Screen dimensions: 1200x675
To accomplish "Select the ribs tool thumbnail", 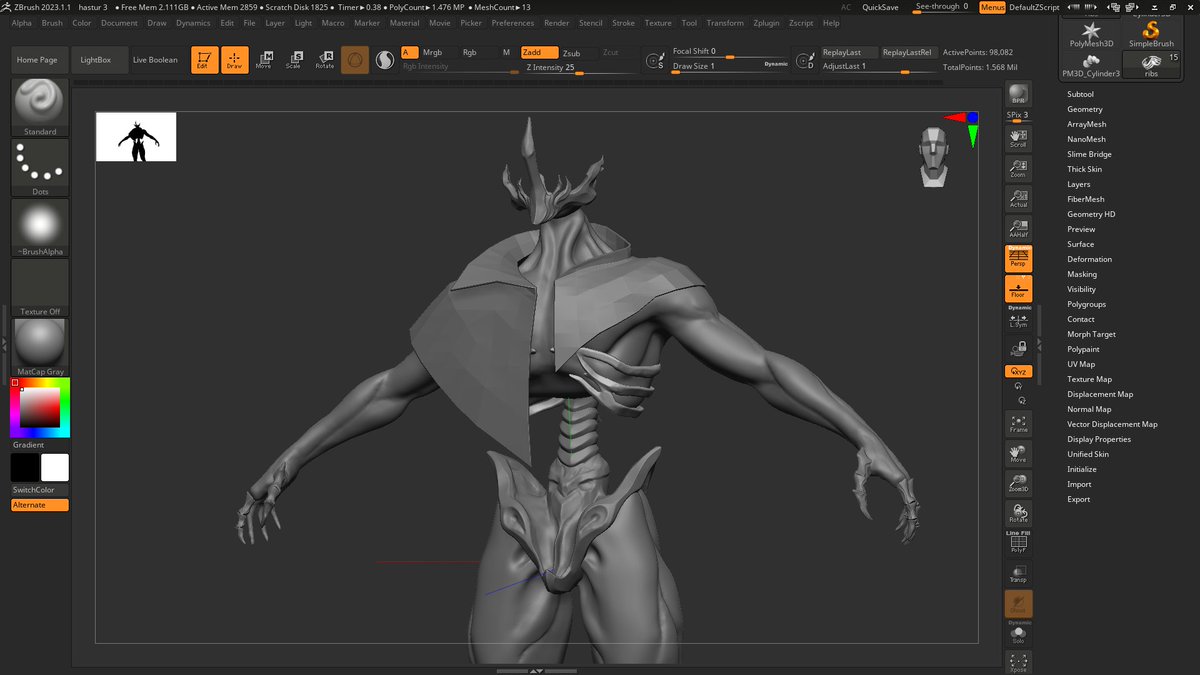I will coord(1151,65).
